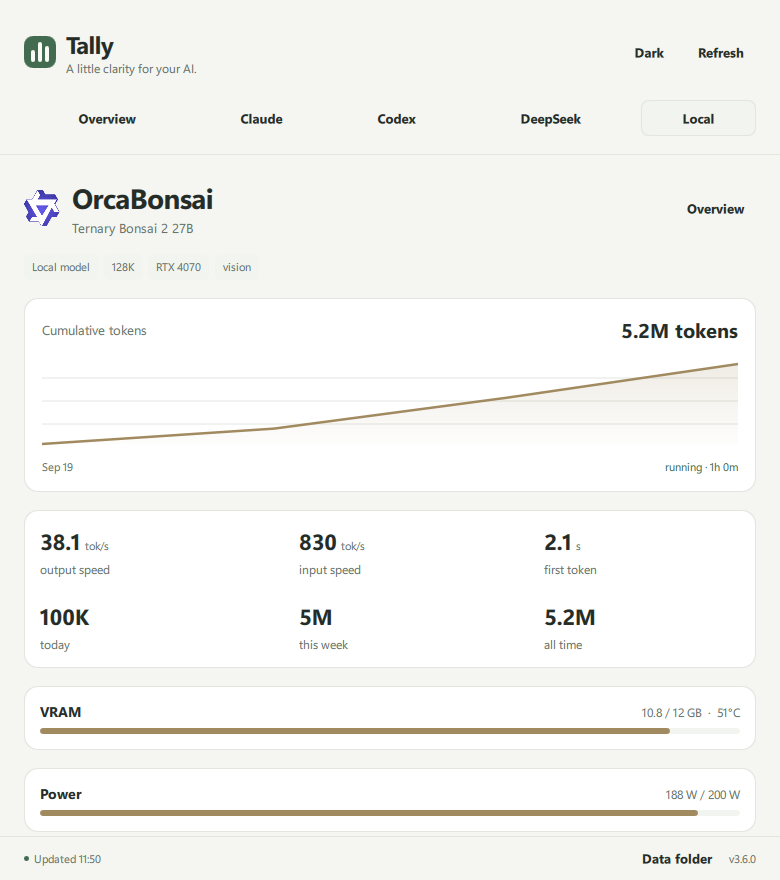Image resolution: width=780 pixels, height=880 pixels.
Task: Click the 2.1 s first token value
Action: click(562, 543)
